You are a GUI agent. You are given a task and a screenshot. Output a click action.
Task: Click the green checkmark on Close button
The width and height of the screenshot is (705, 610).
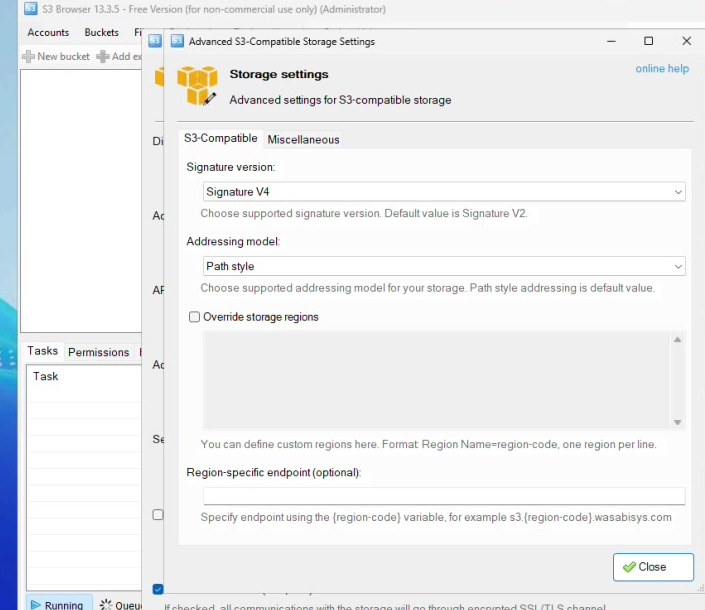[629, 567]
